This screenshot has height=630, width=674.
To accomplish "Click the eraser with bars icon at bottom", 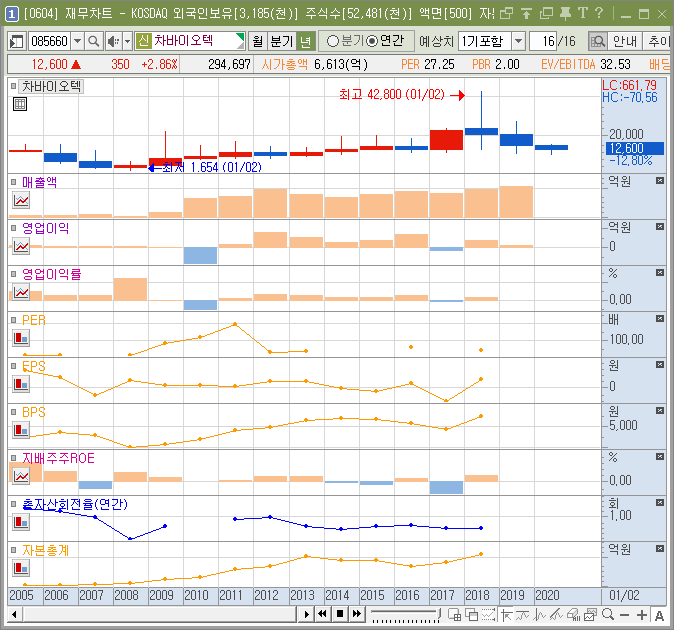I will tap(573, 615).
